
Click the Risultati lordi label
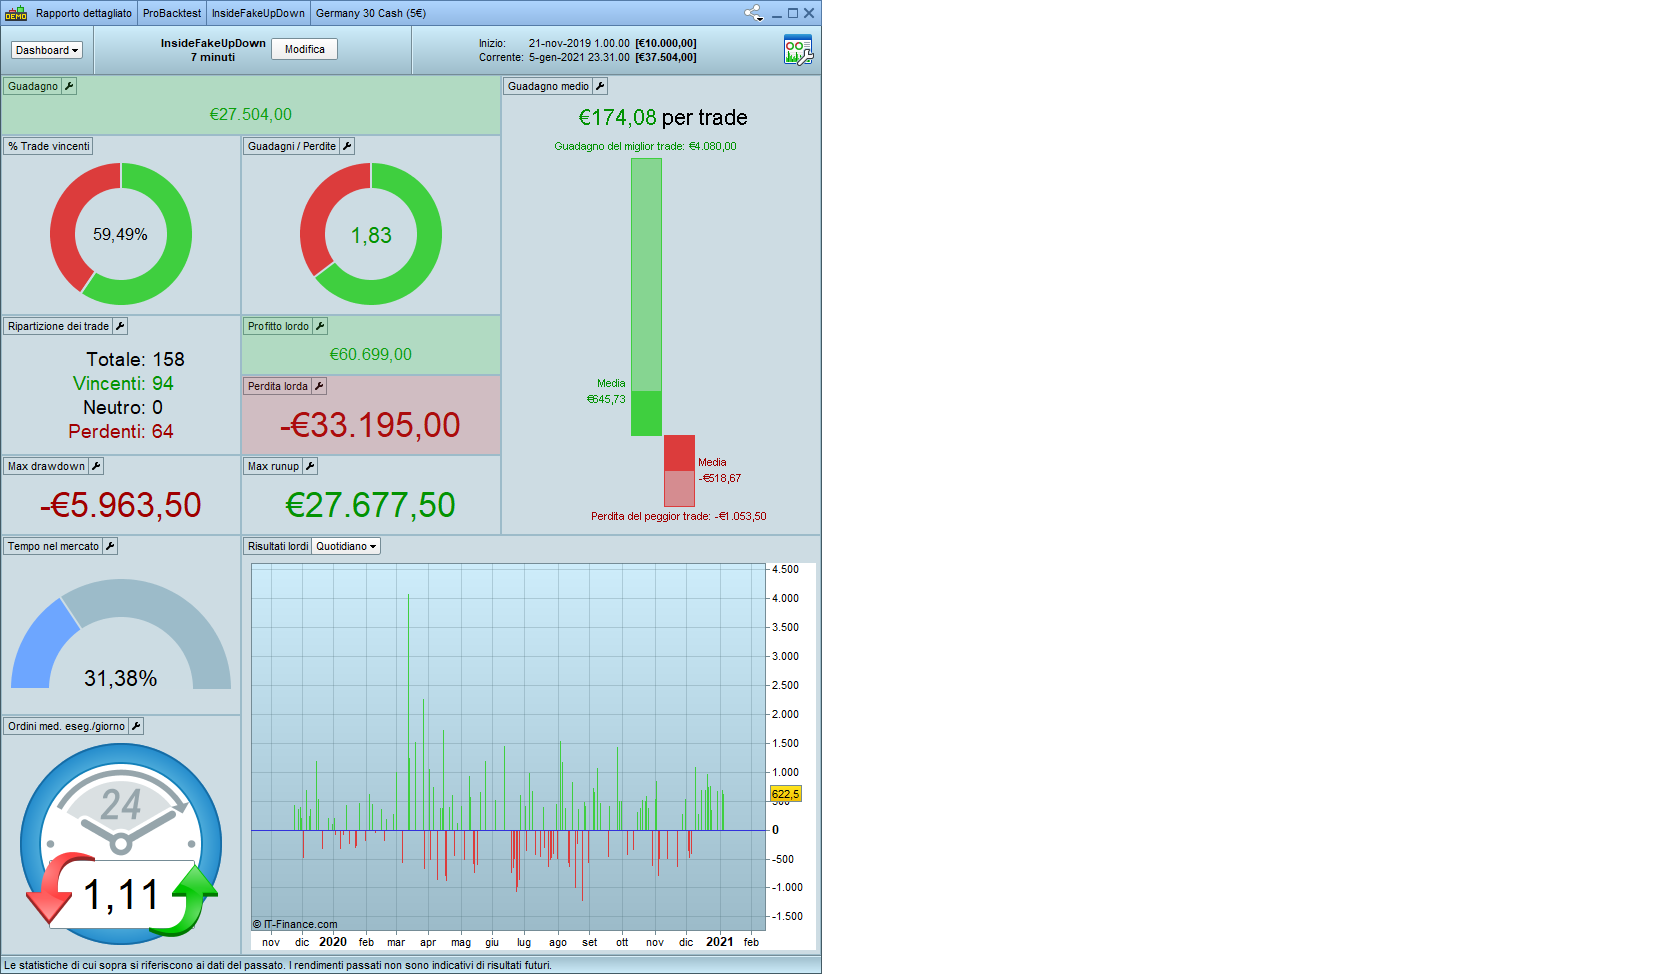click(278, 546)
